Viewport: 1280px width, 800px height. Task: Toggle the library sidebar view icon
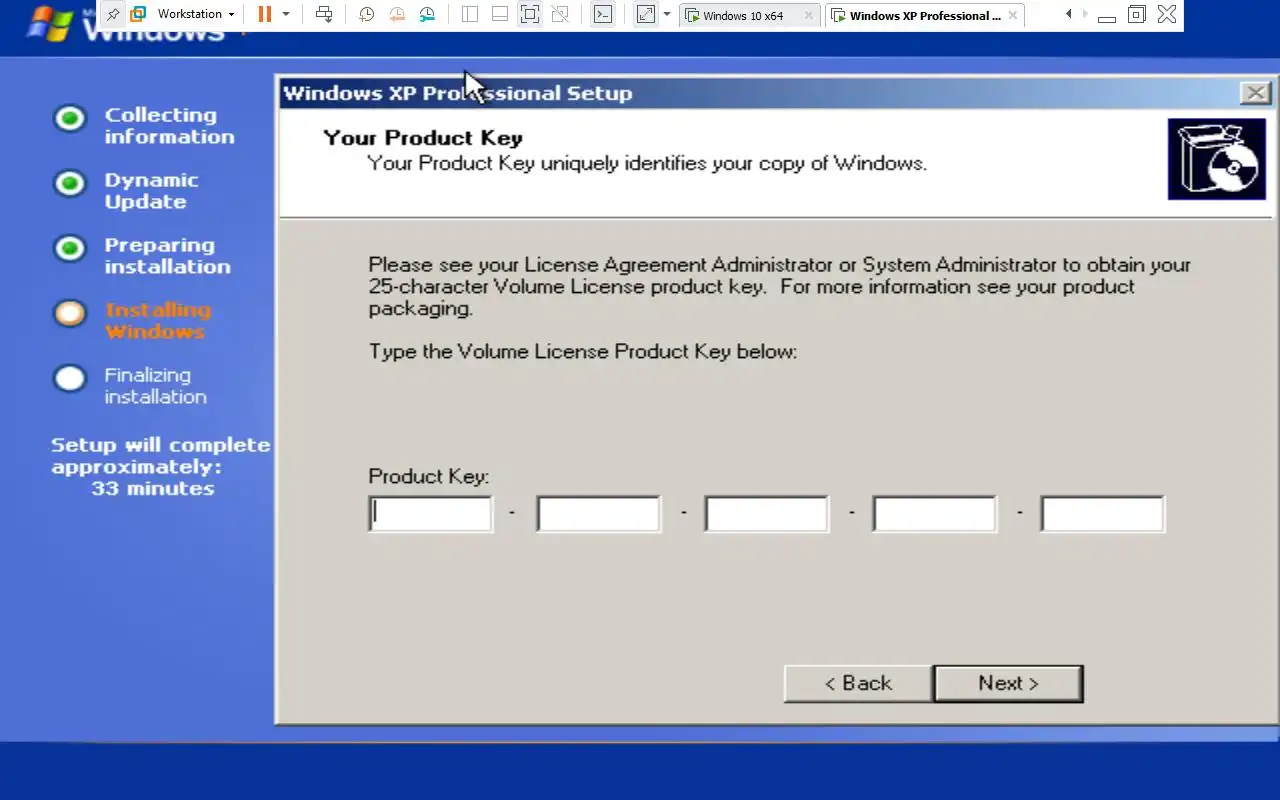click(469, 15)
